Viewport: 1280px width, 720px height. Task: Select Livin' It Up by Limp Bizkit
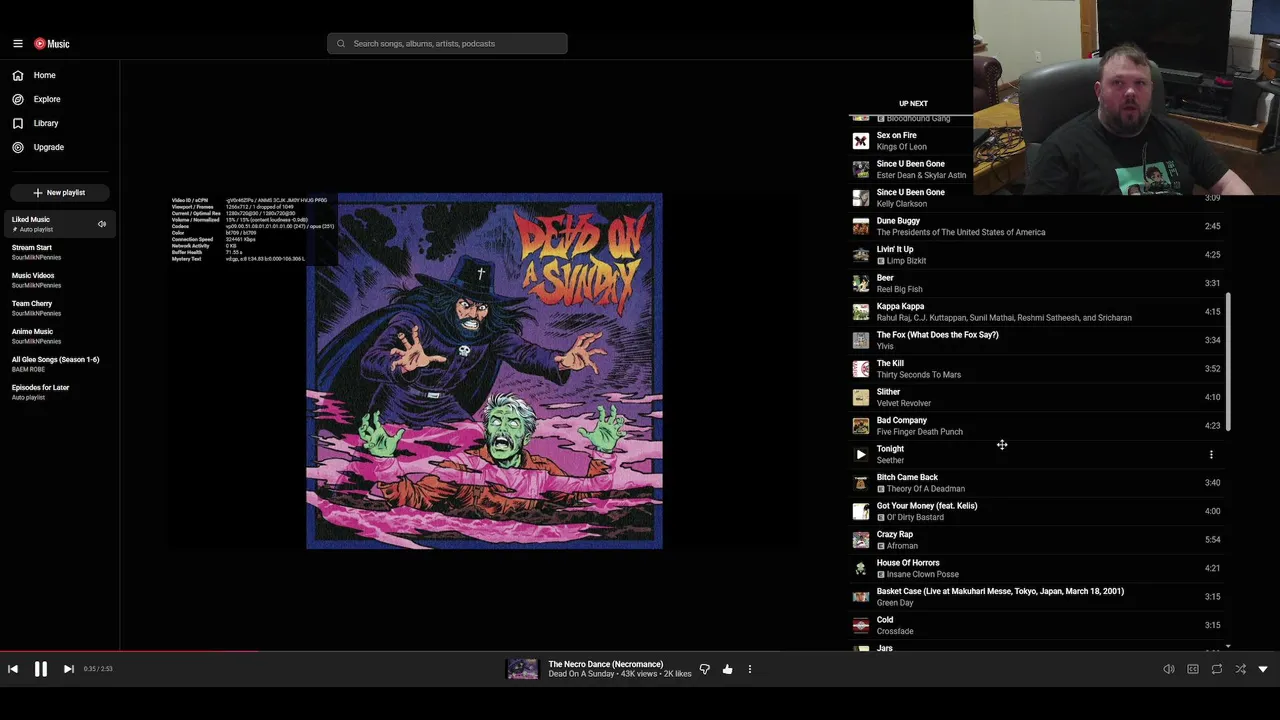click(1036, 255)
